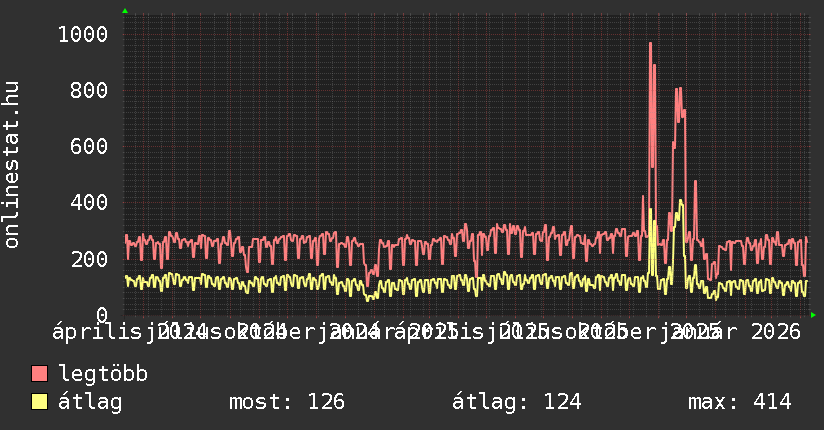The image size is (824, 430).
Task: Click the 600 y-axis label
Action: (x=88, y=147)
